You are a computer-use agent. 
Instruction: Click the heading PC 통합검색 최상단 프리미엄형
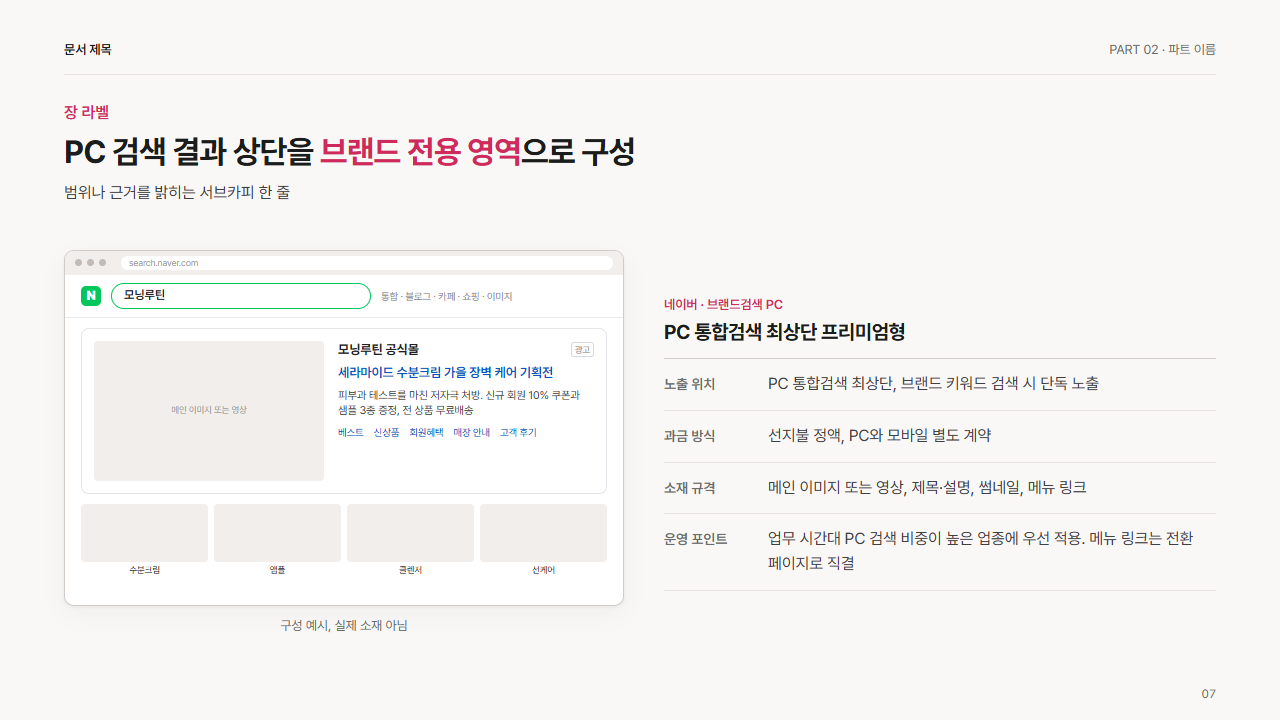(785, 332)
